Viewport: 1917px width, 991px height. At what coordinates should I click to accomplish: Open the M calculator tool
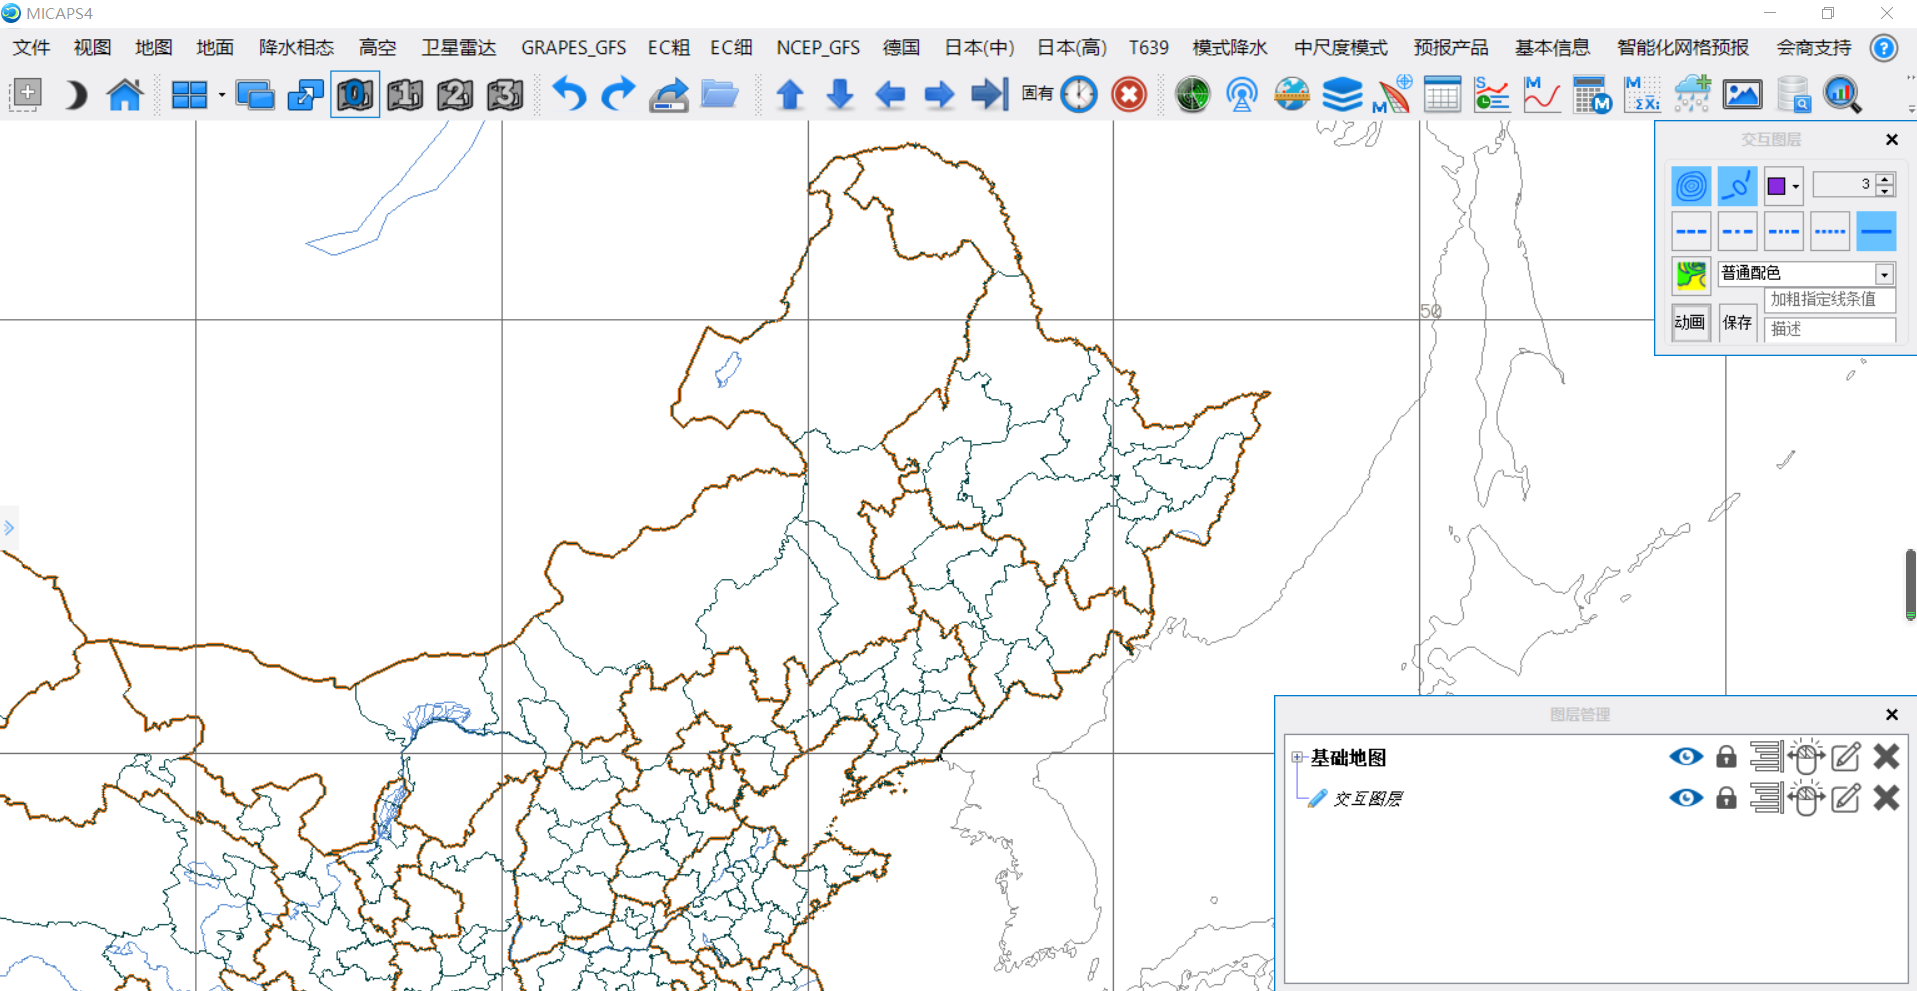(x=1591, y=94)
